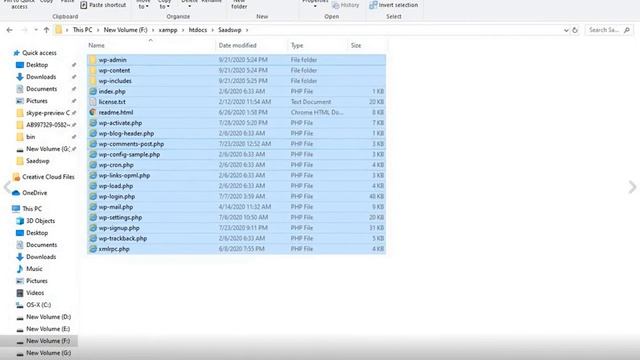Click Saadswp in the breadcrumb path

click(x=229, y=30)
